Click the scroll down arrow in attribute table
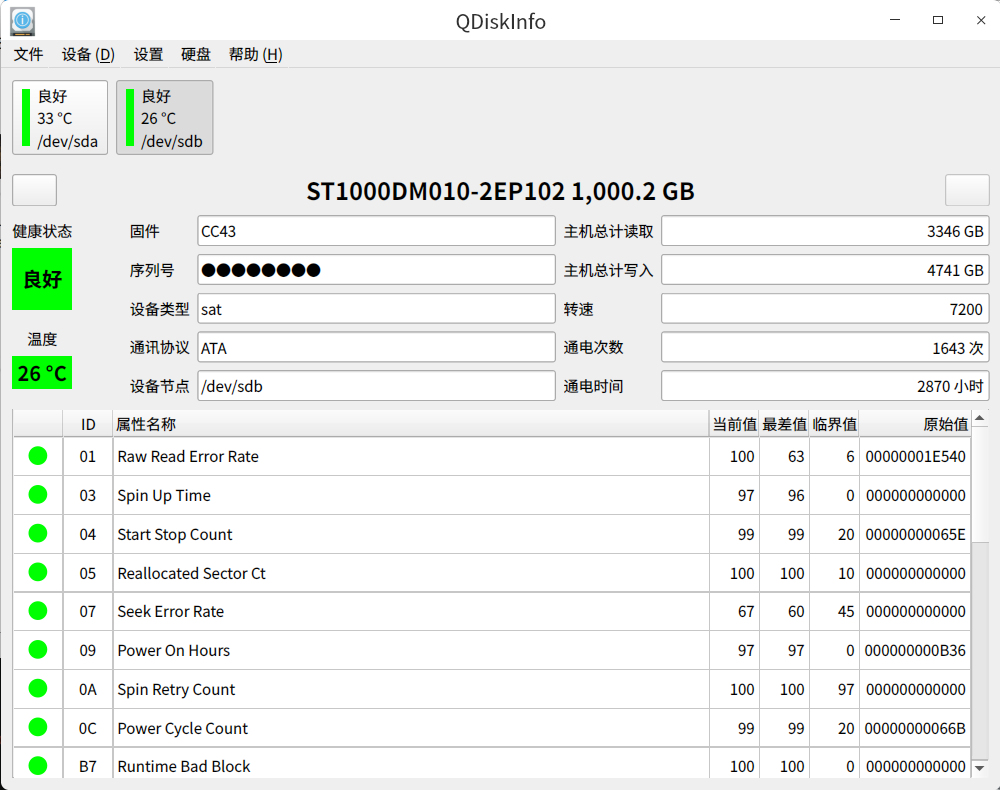The width and height of the screenshot is (1000, 790). (x=980, y=768)
